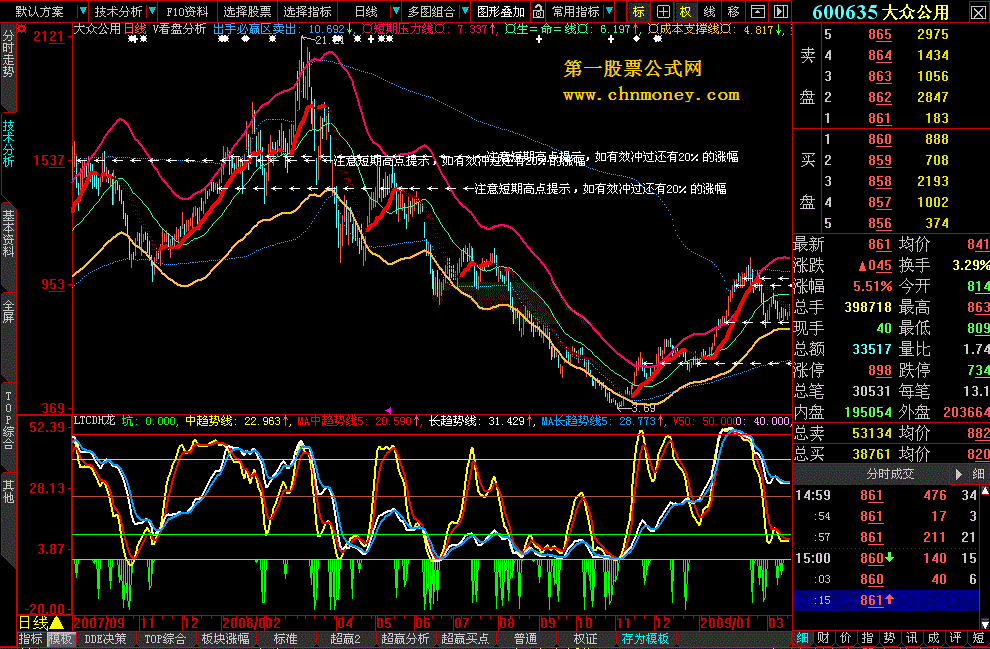Select the 超赢买点 template tab
Screen dimensions: 990x649
point(465,640)
